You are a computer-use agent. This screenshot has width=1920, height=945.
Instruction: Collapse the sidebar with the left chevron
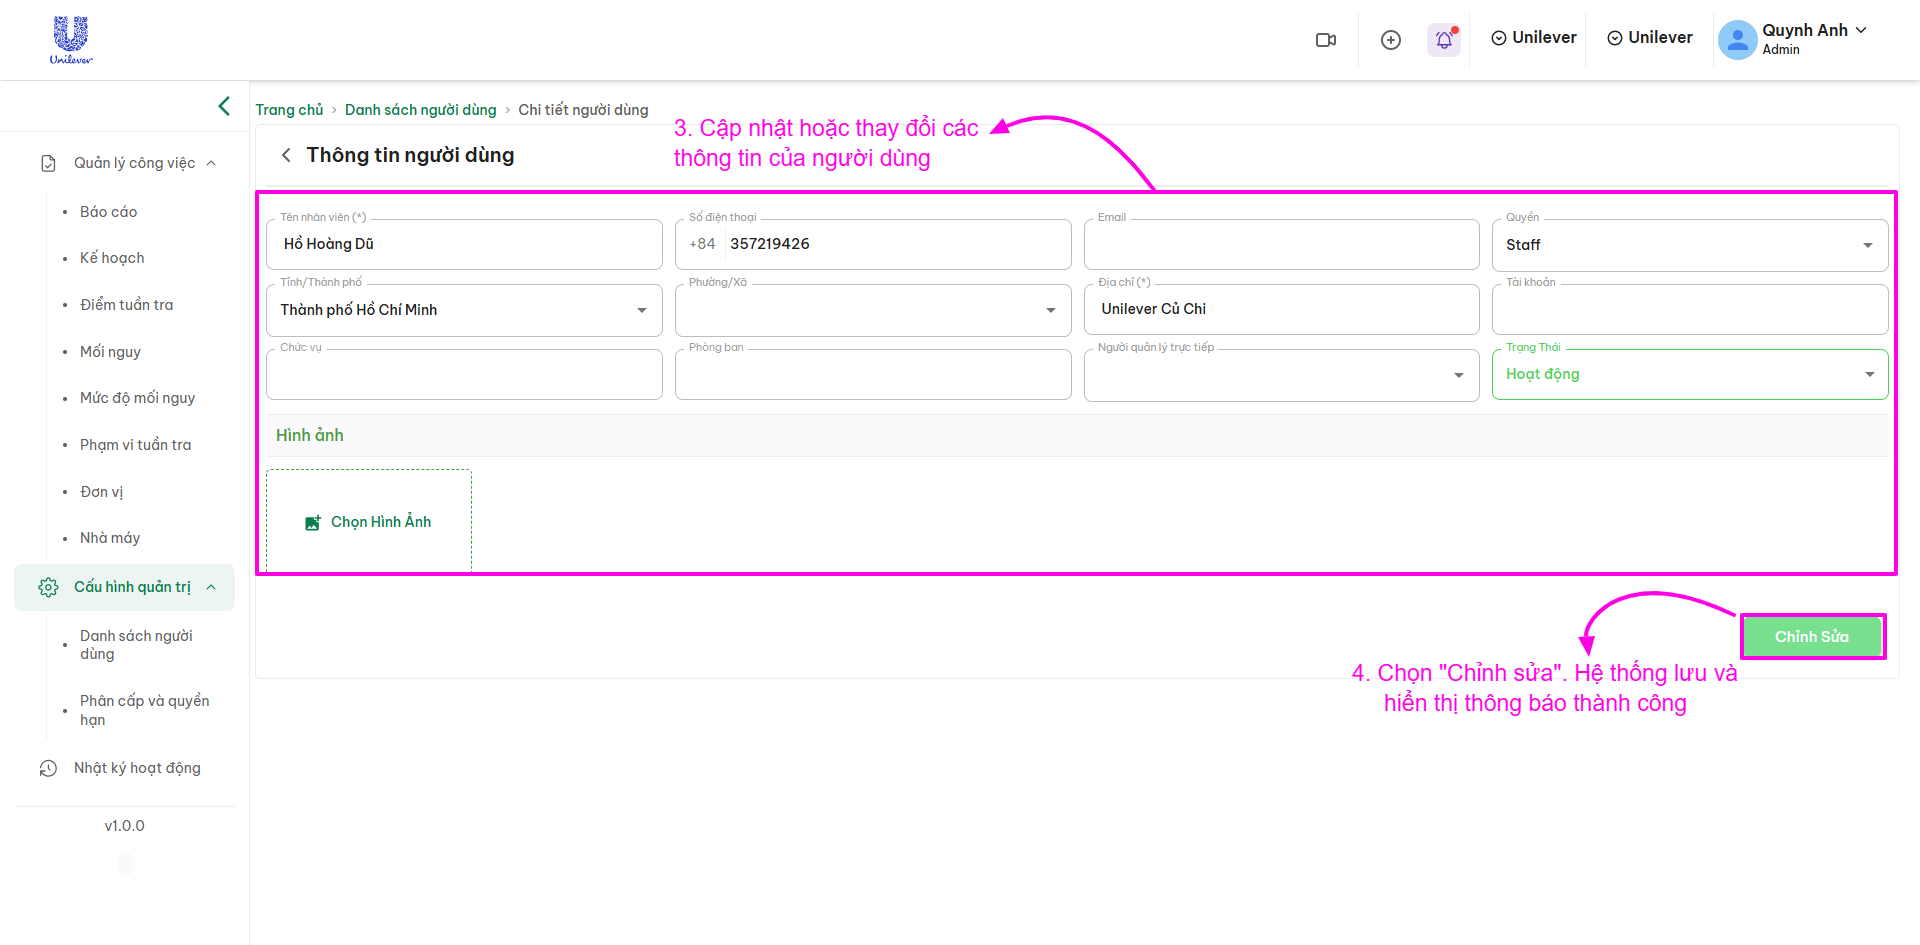point(224,106)
